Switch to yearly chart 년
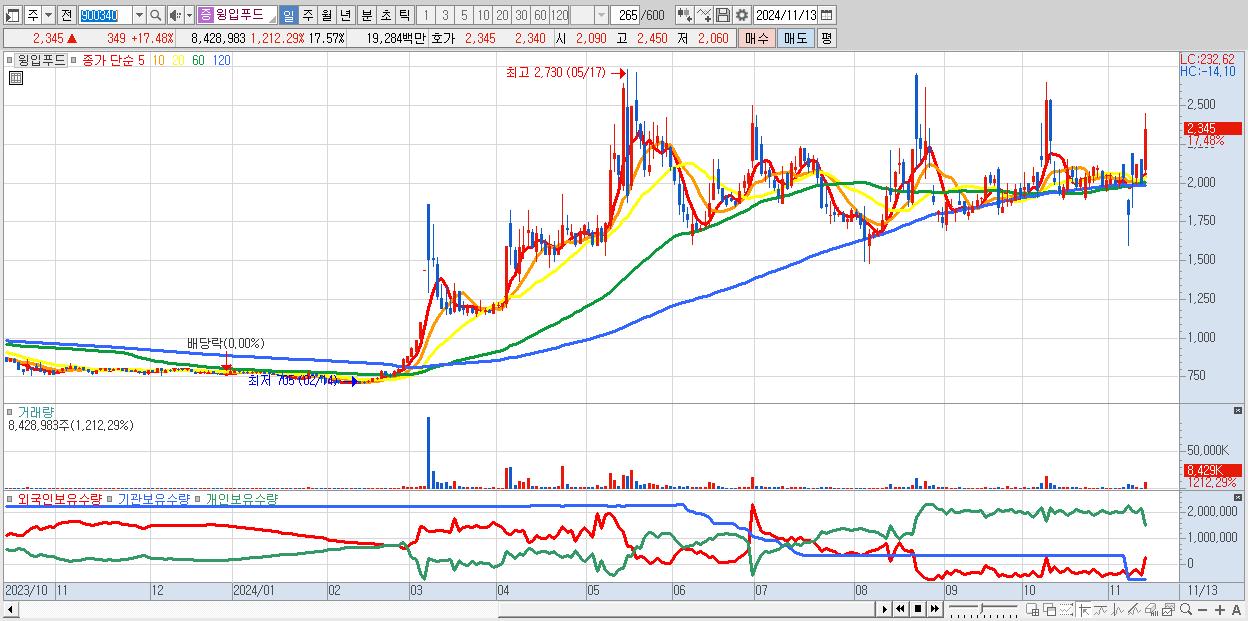 [x=345, y=15]
